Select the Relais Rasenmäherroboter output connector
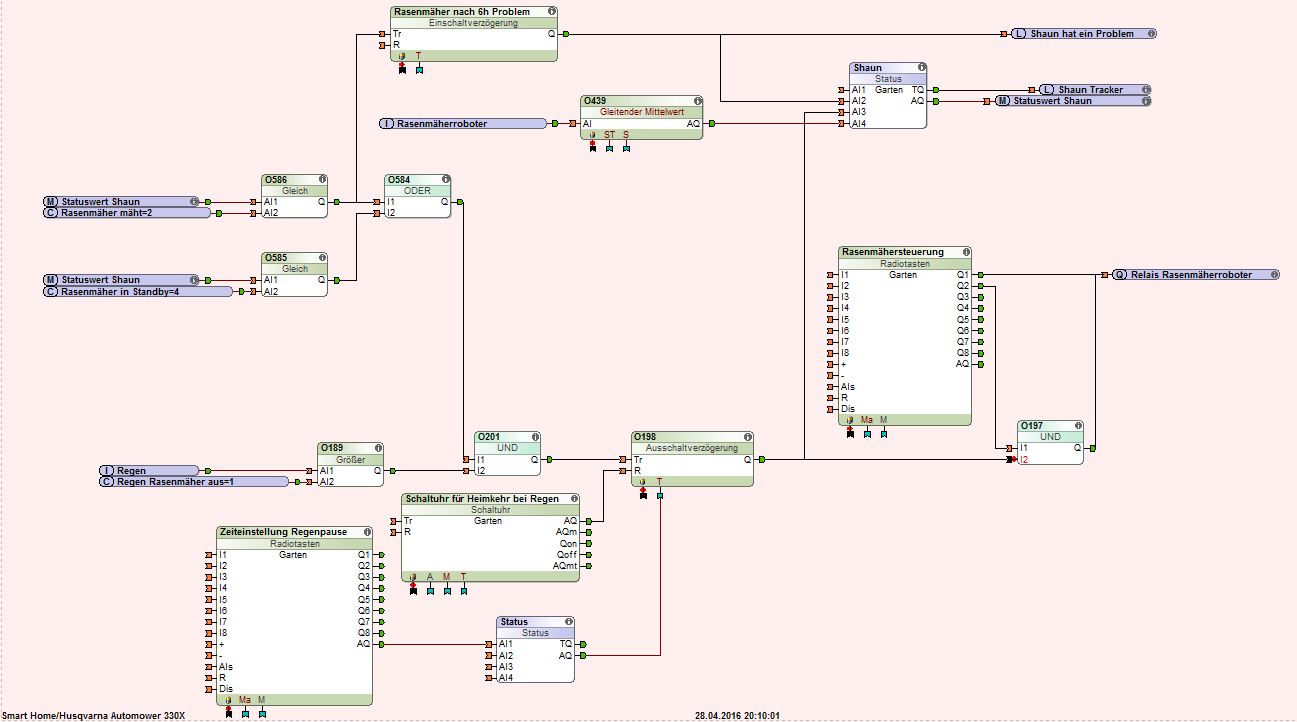Viewport: 1297px width, 722px height. 1195,275
